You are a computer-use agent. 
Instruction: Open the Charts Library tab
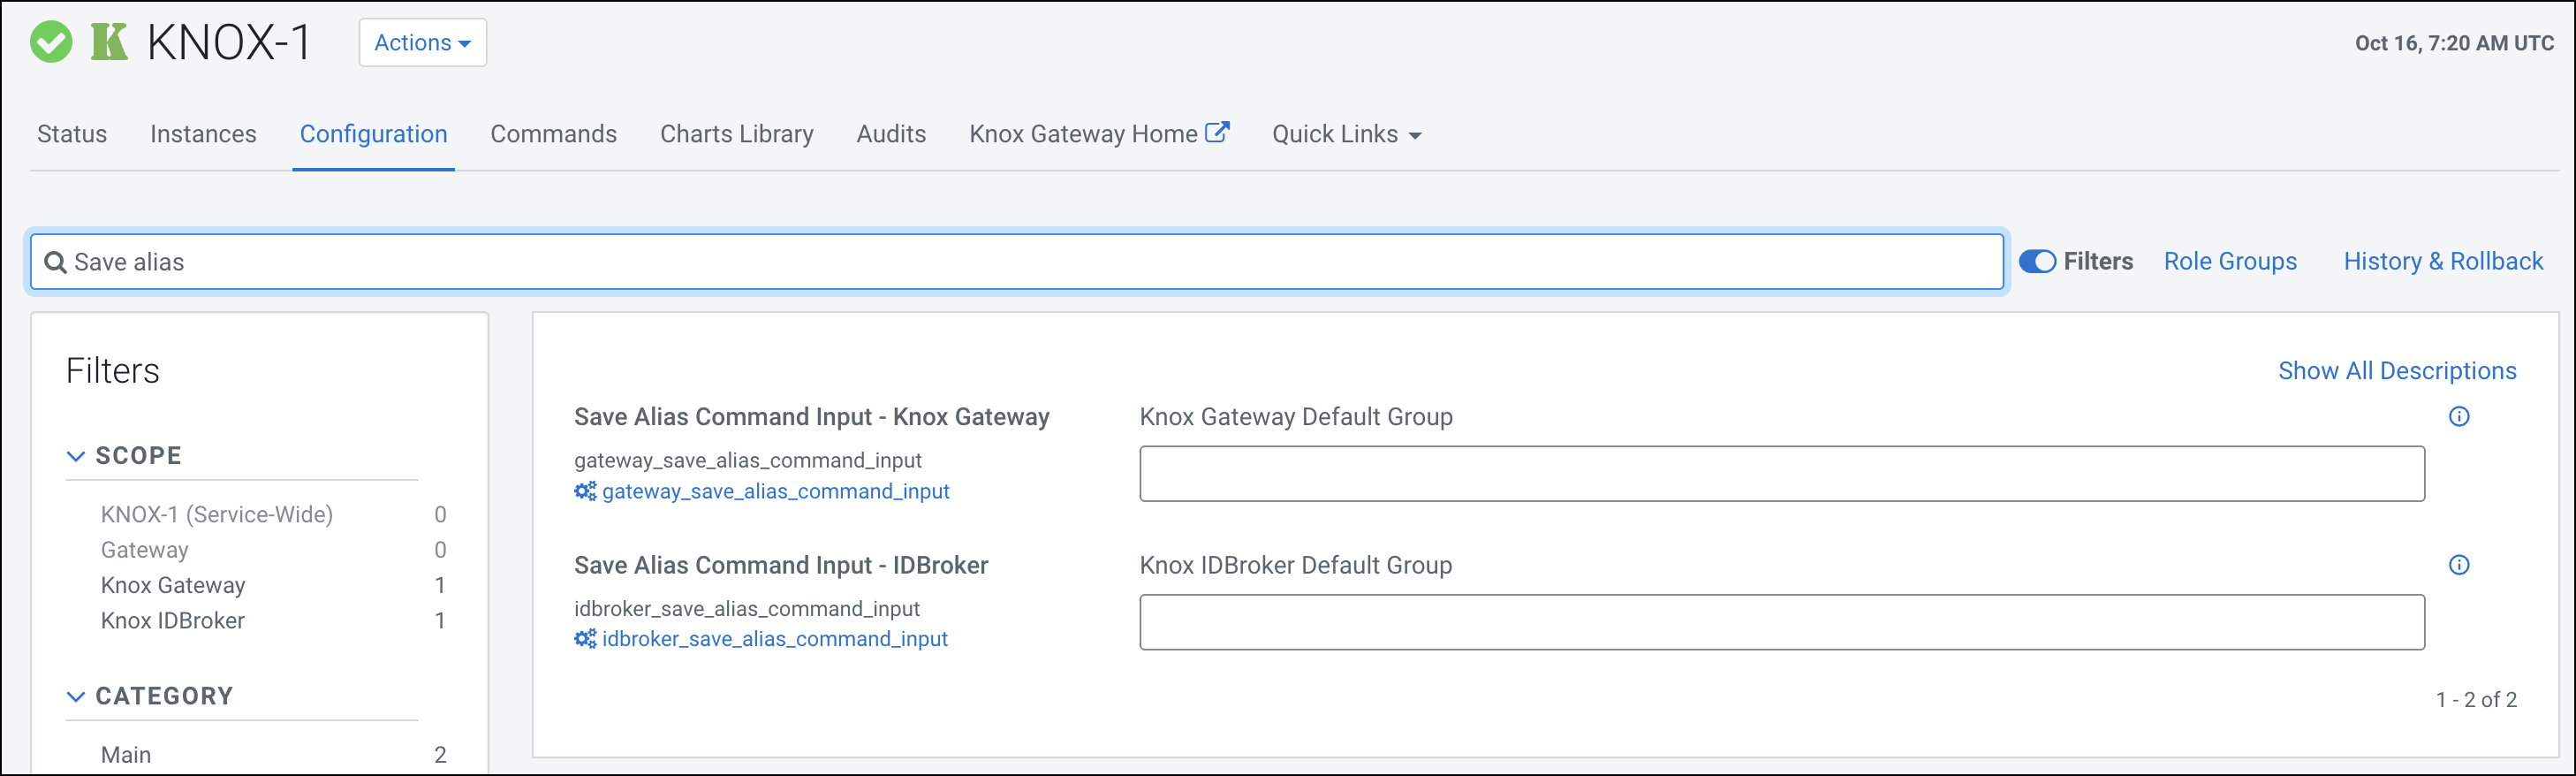pos(736,134)
